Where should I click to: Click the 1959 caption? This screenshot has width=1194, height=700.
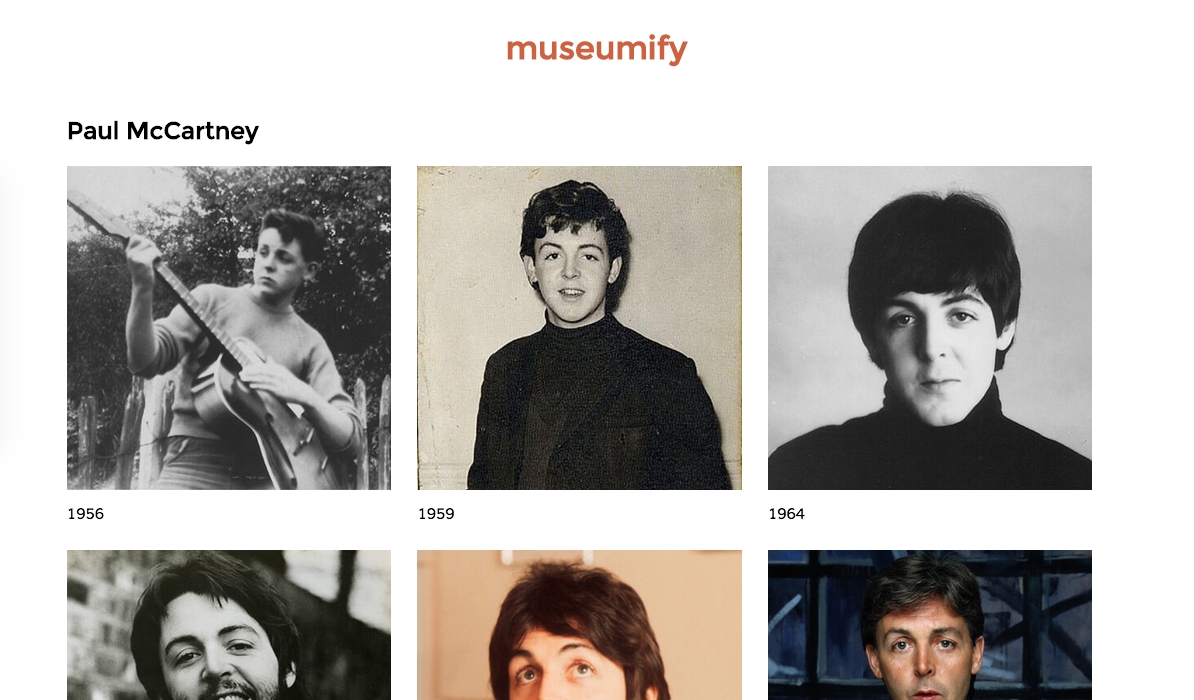tap(436, 514)
